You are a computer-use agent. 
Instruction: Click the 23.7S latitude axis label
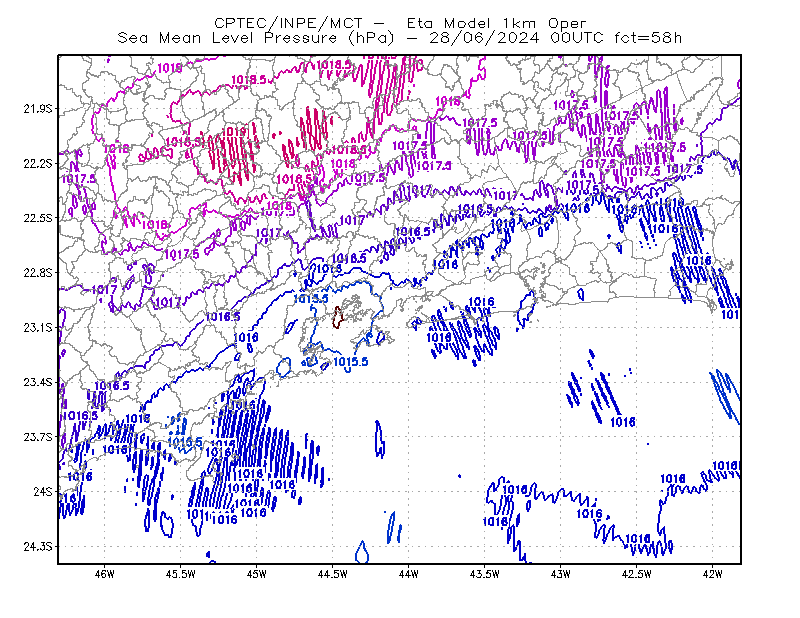point(38,437)
